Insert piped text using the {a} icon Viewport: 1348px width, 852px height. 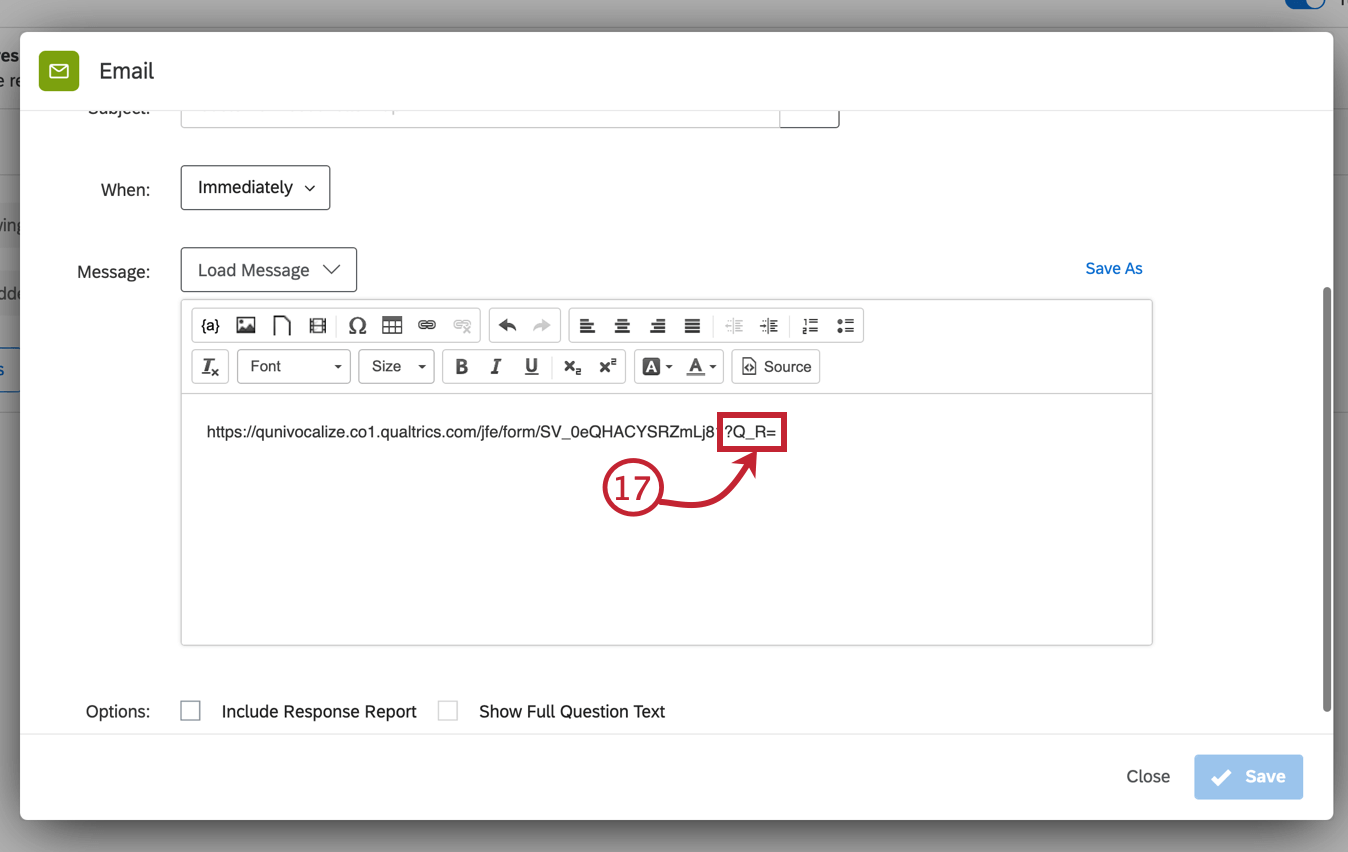point(210,325)
